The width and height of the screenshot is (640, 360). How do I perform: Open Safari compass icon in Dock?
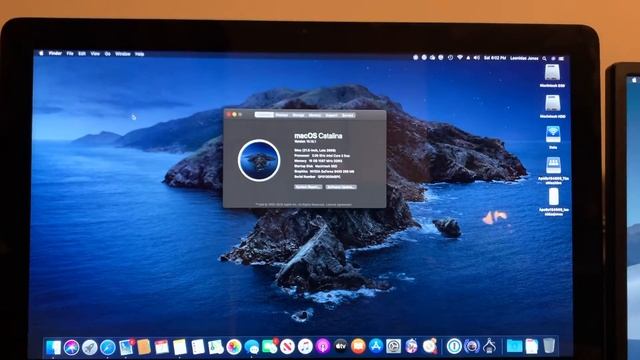pyautogui.click(x=108, y=347)
